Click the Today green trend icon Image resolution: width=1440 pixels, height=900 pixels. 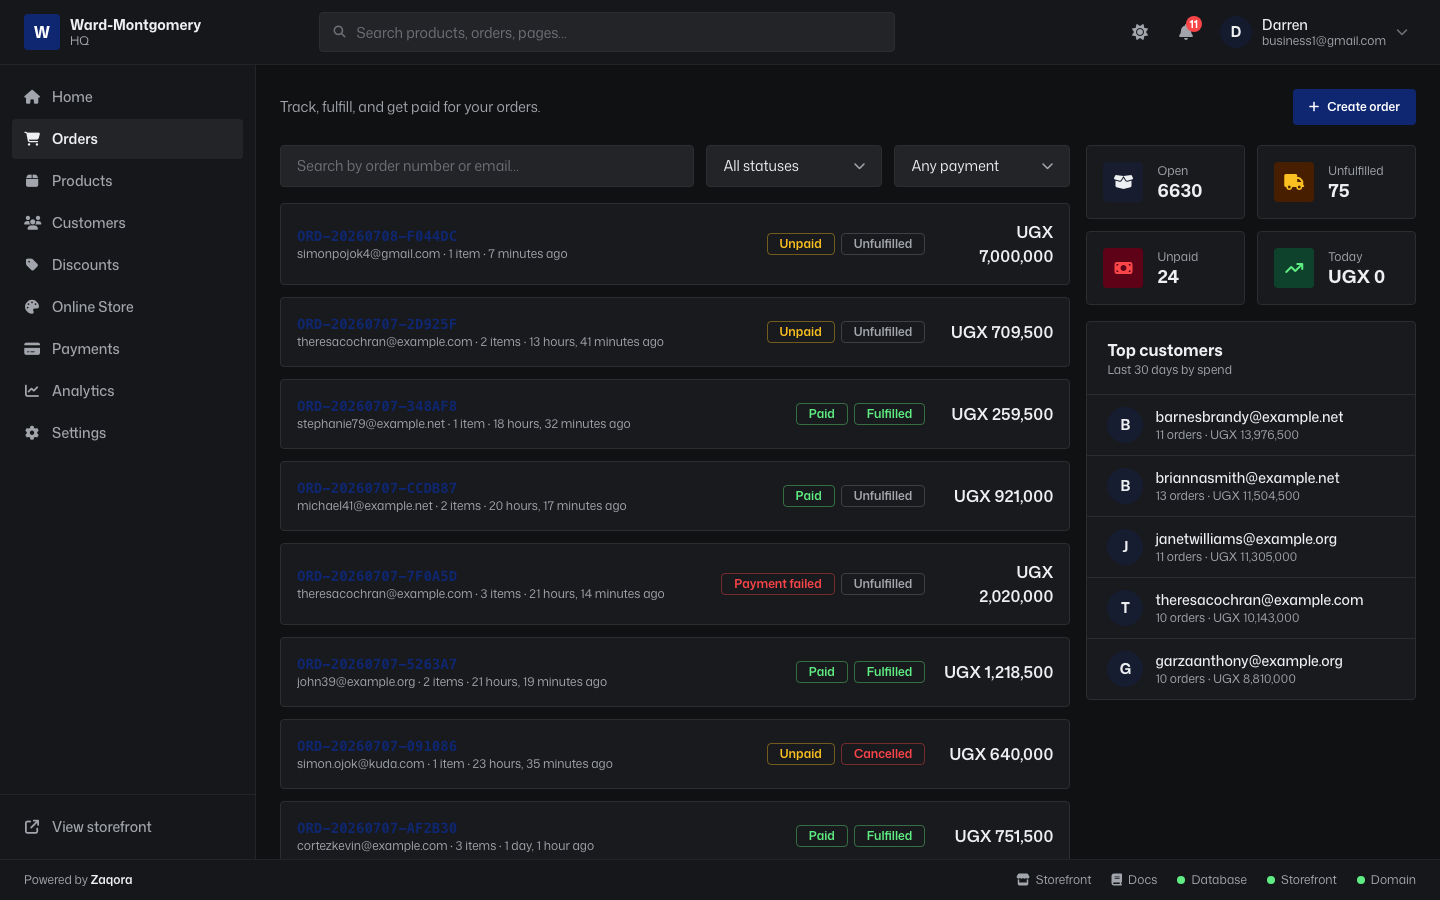point(1294,268)
